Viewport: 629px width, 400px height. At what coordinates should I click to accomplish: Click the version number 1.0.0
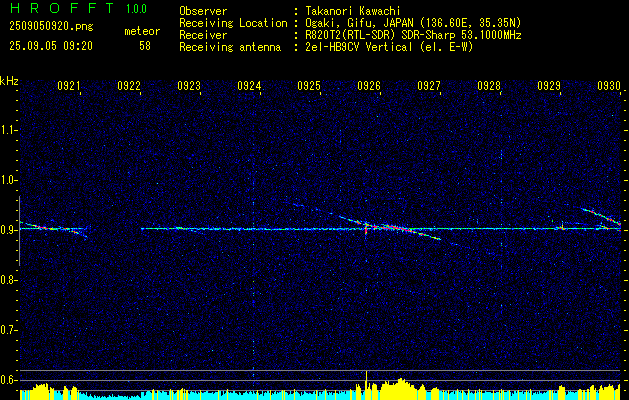point(136,9)
